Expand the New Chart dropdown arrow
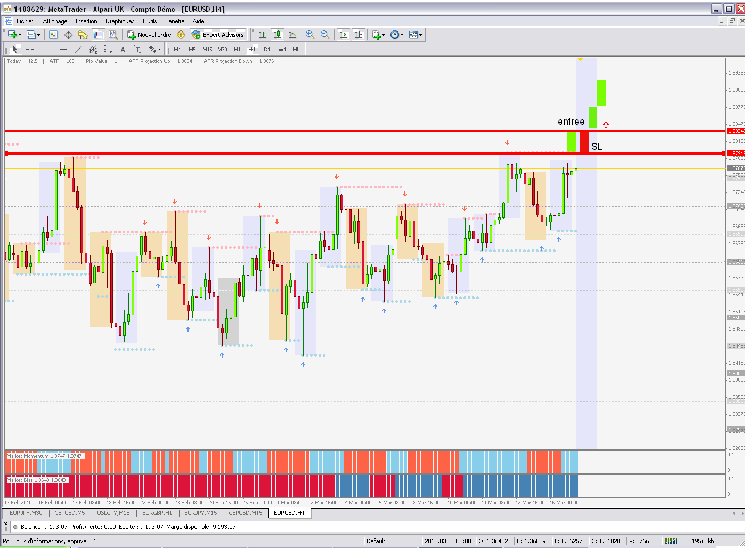 coord(20,35)
